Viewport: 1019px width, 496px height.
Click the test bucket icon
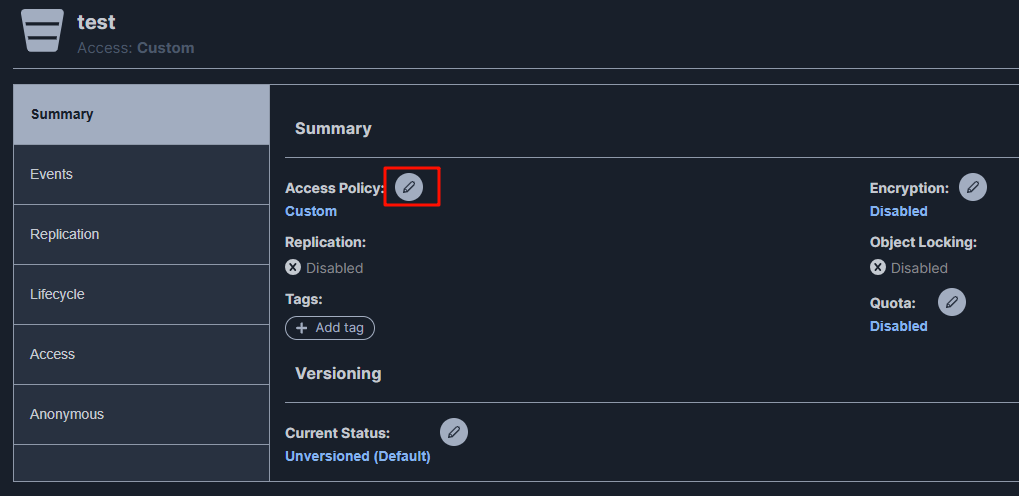(42, 31)
